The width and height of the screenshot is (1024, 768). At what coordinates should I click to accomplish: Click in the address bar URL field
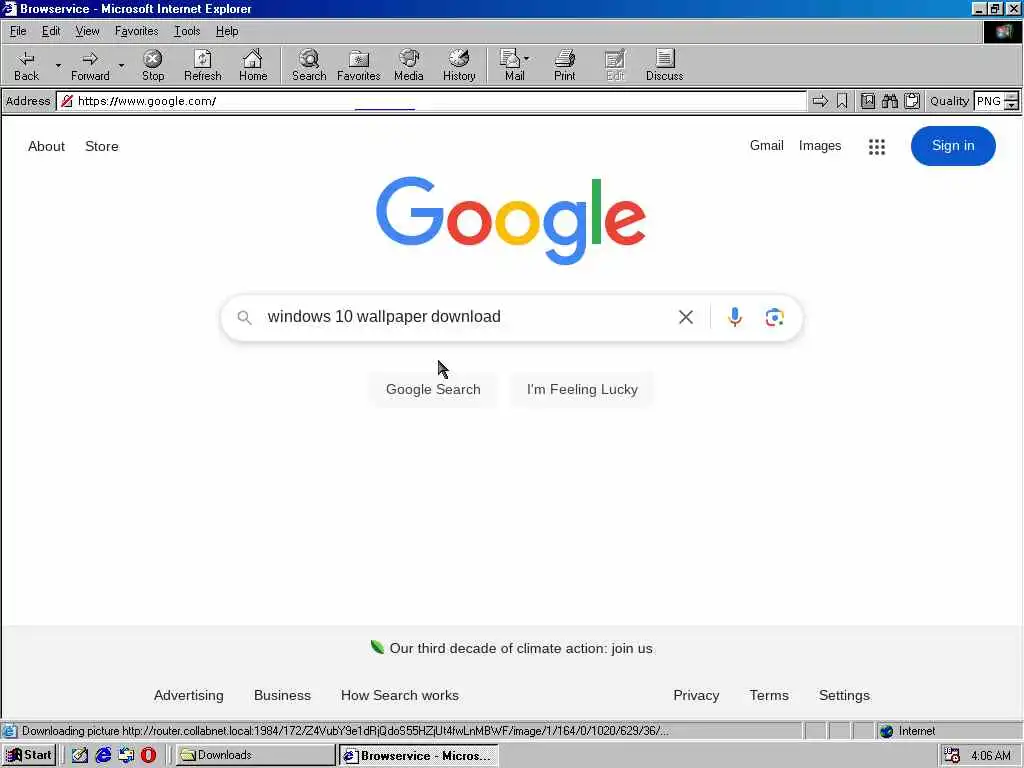tap(431, 101)
